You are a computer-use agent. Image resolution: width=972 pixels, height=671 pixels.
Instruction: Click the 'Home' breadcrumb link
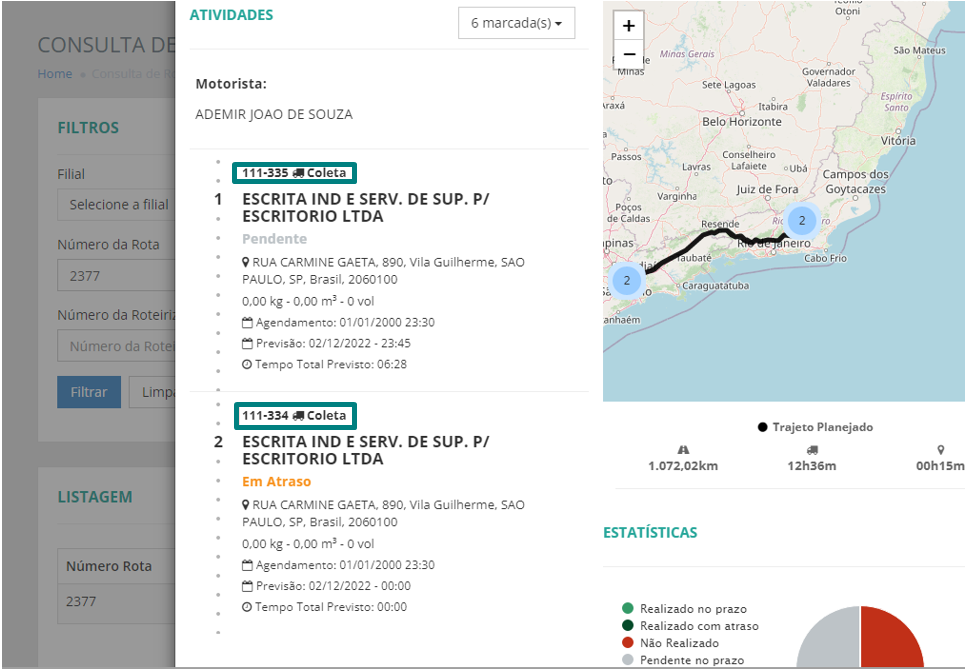click(55, 74)
